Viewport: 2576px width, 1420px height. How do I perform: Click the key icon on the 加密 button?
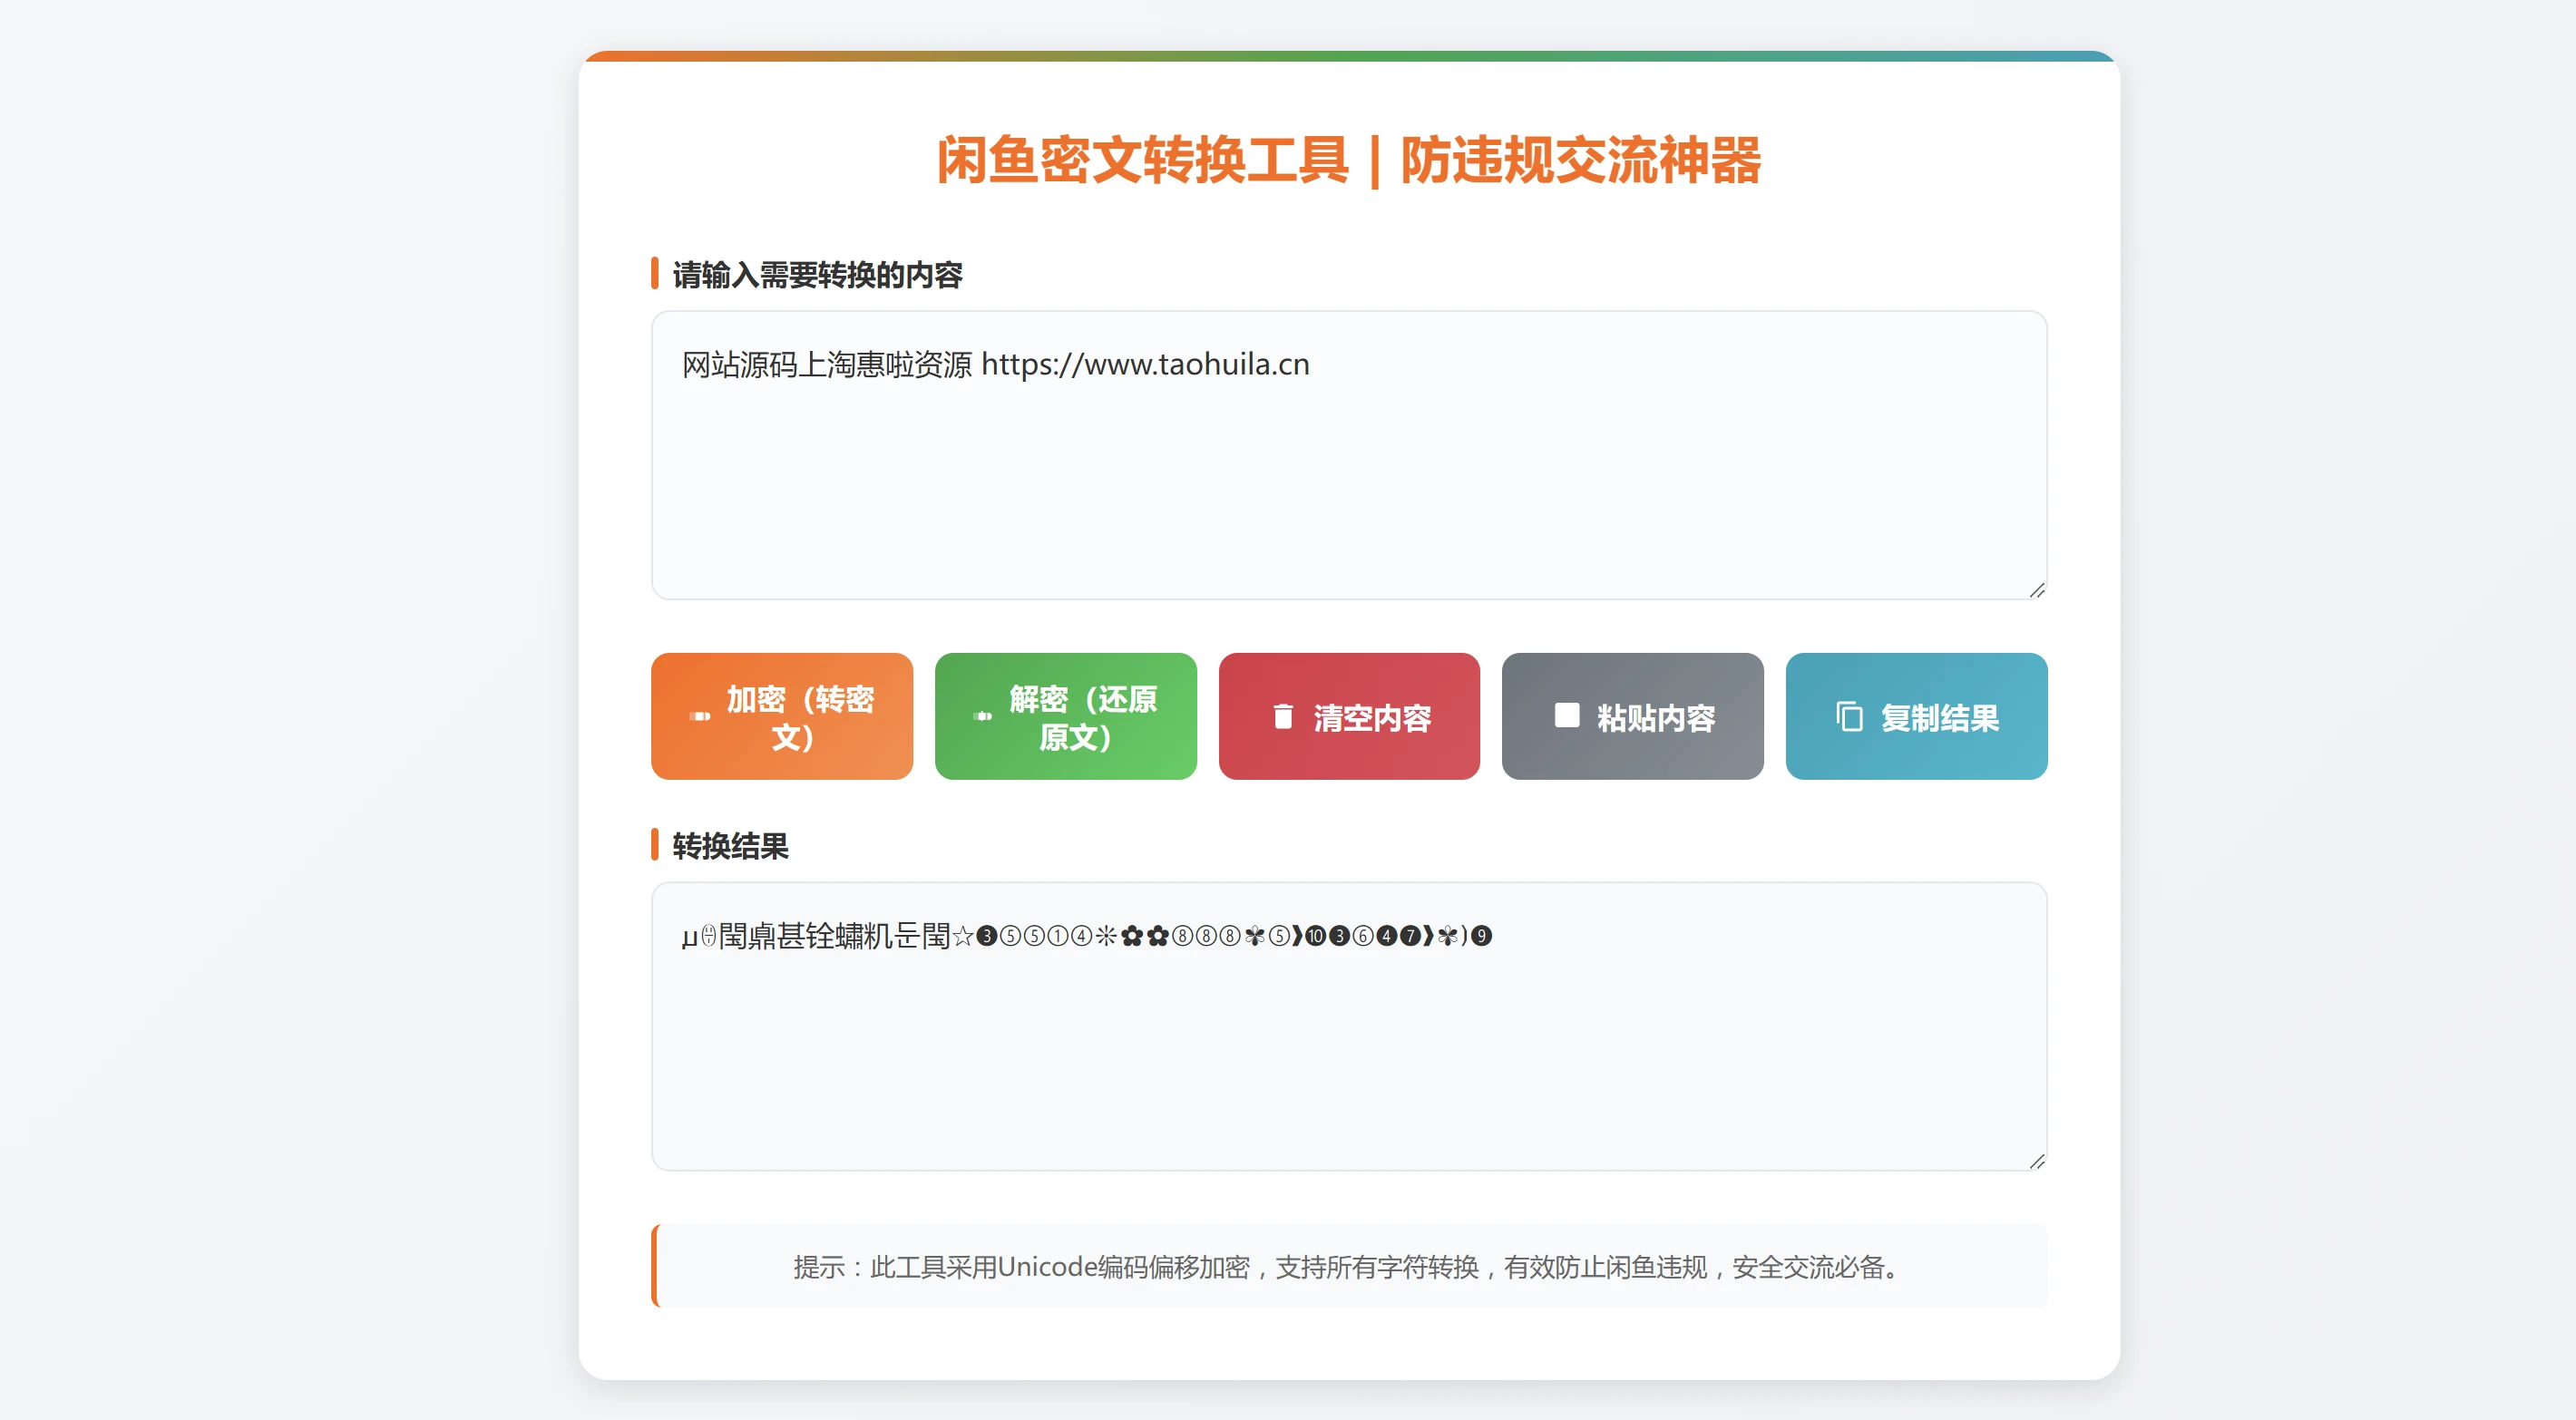pyautogui.click(x=700, y=717)
